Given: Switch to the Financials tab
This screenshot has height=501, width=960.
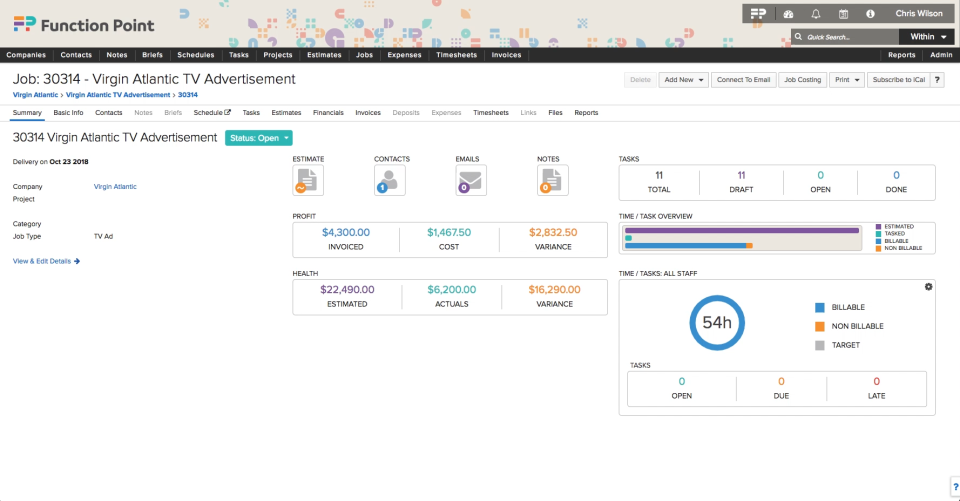Looking at the screenshot, I should click(x=328, y=113).
